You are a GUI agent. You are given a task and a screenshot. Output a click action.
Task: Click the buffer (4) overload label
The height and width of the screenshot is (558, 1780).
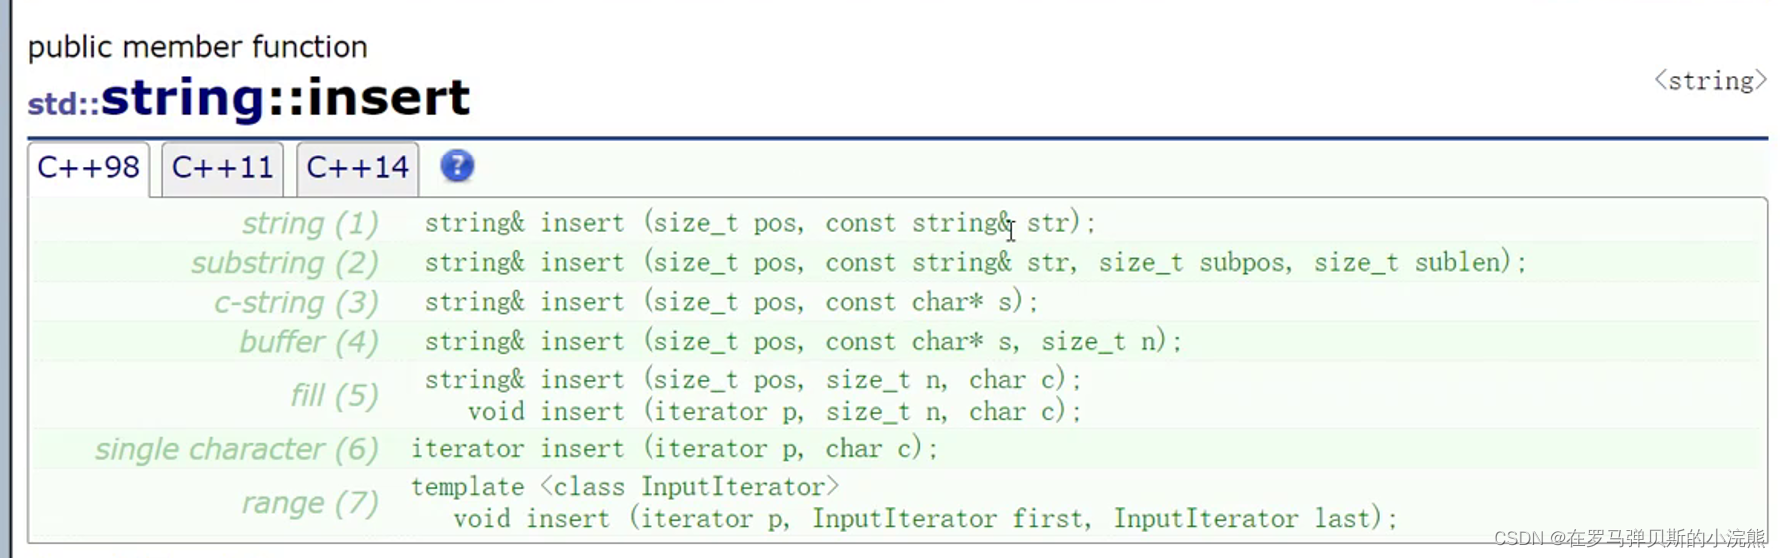click(309, 342)
